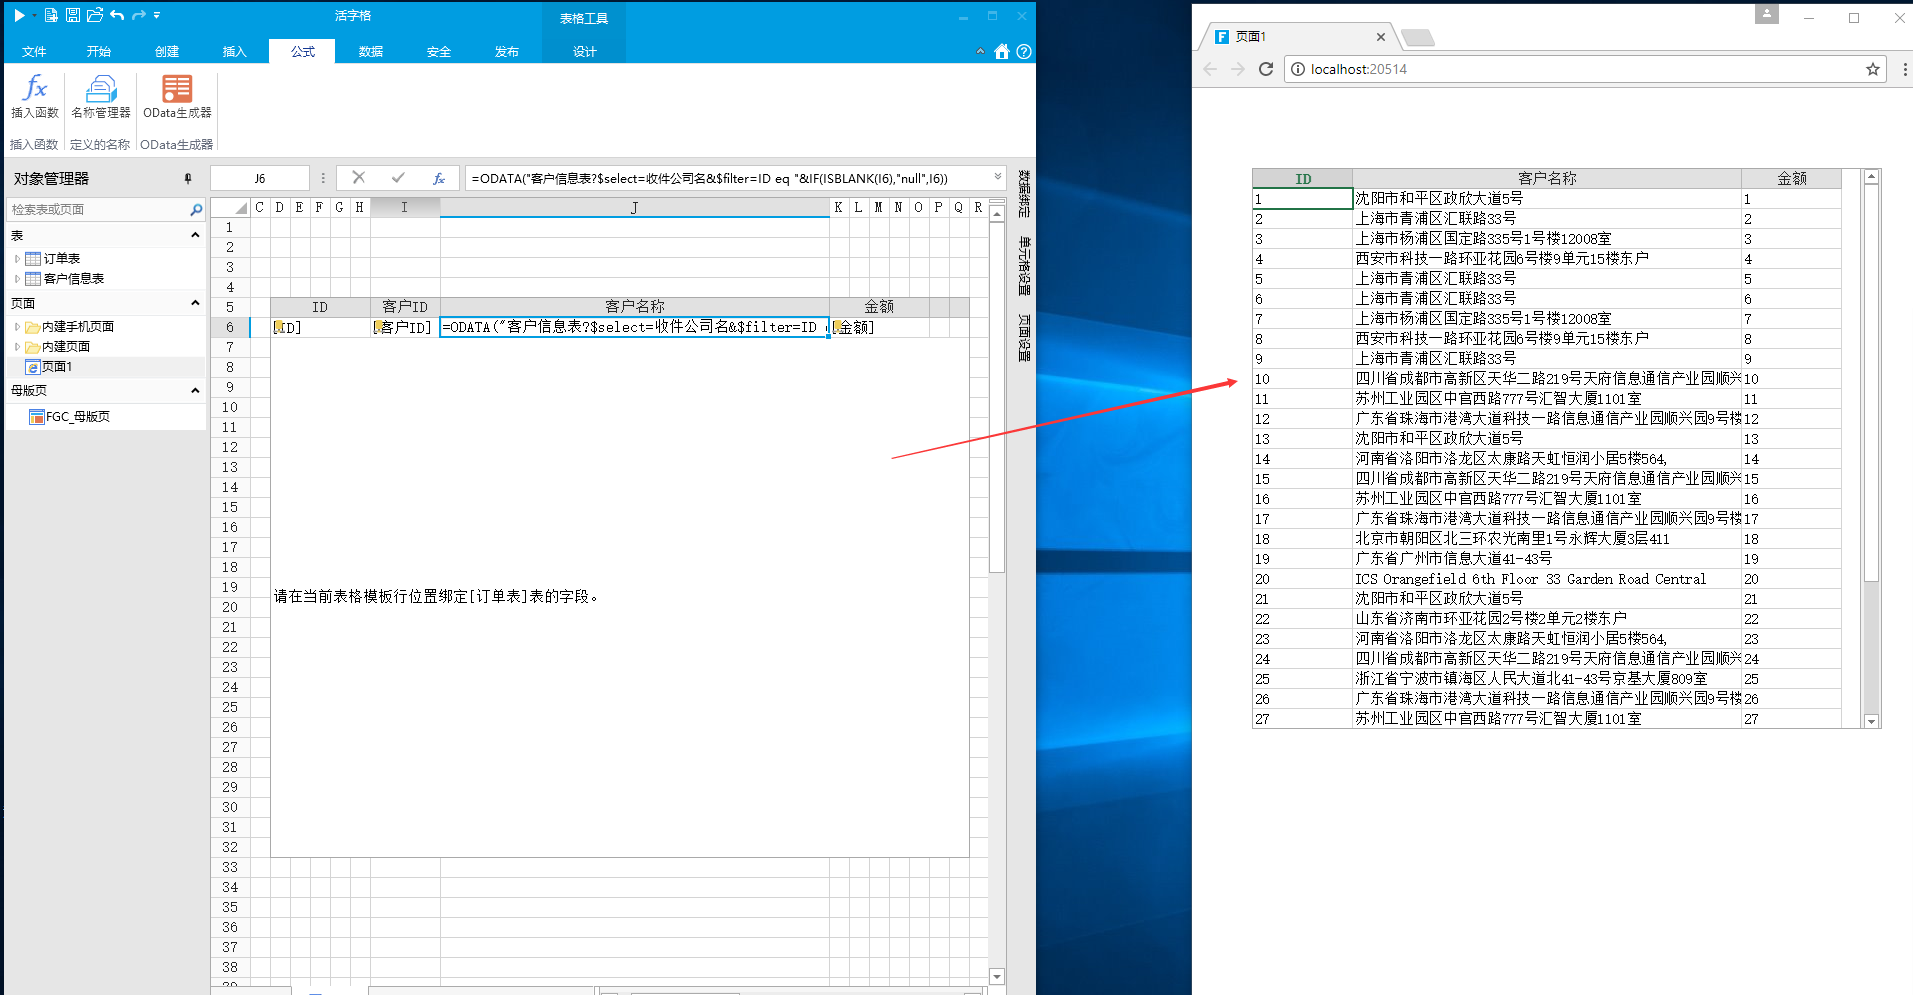The image size is (1913, 995).
Task: Collapse the 母版页 section
Action: (195, 391)
